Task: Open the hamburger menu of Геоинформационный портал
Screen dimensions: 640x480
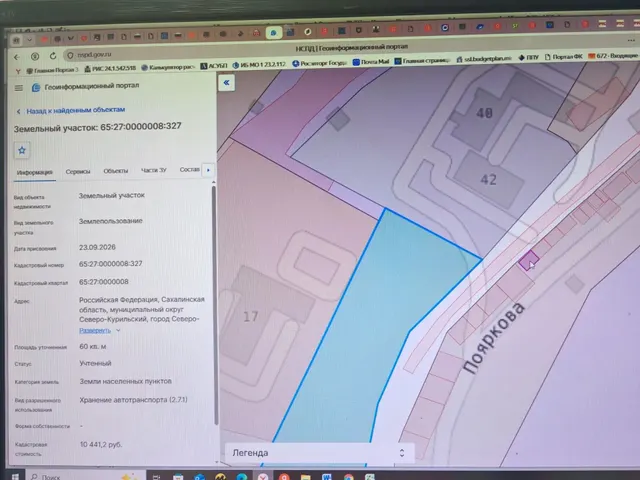Action: click(19, 88)
